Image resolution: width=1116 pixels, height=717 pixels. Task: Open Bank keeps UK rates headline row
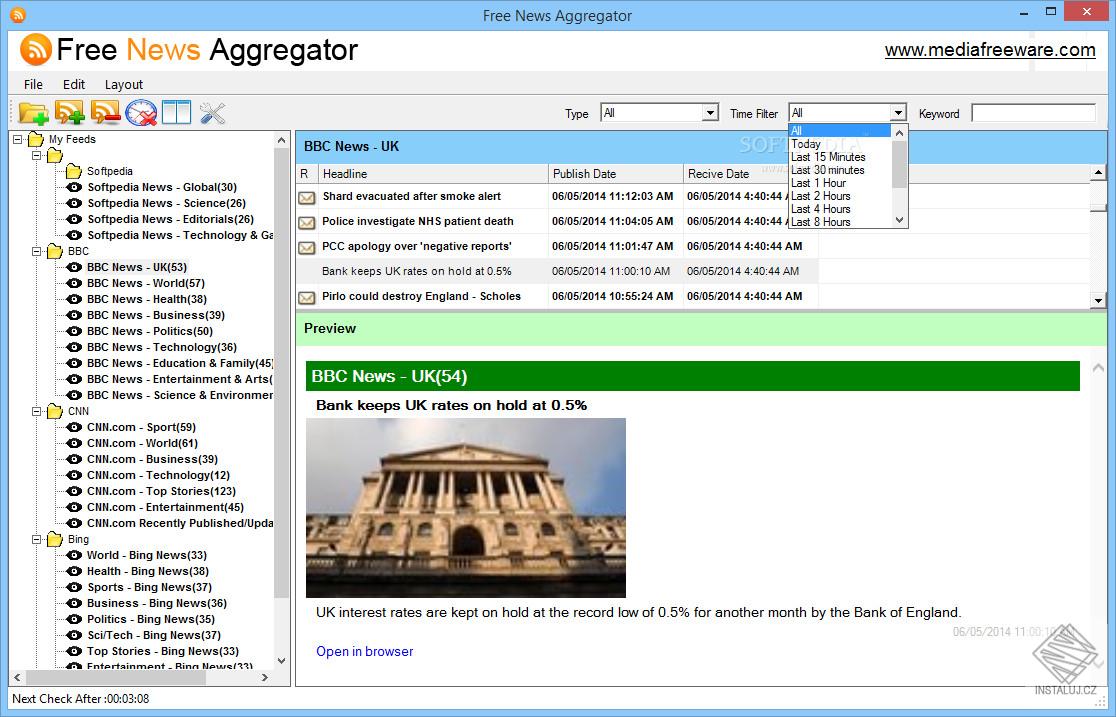(557, 271)
